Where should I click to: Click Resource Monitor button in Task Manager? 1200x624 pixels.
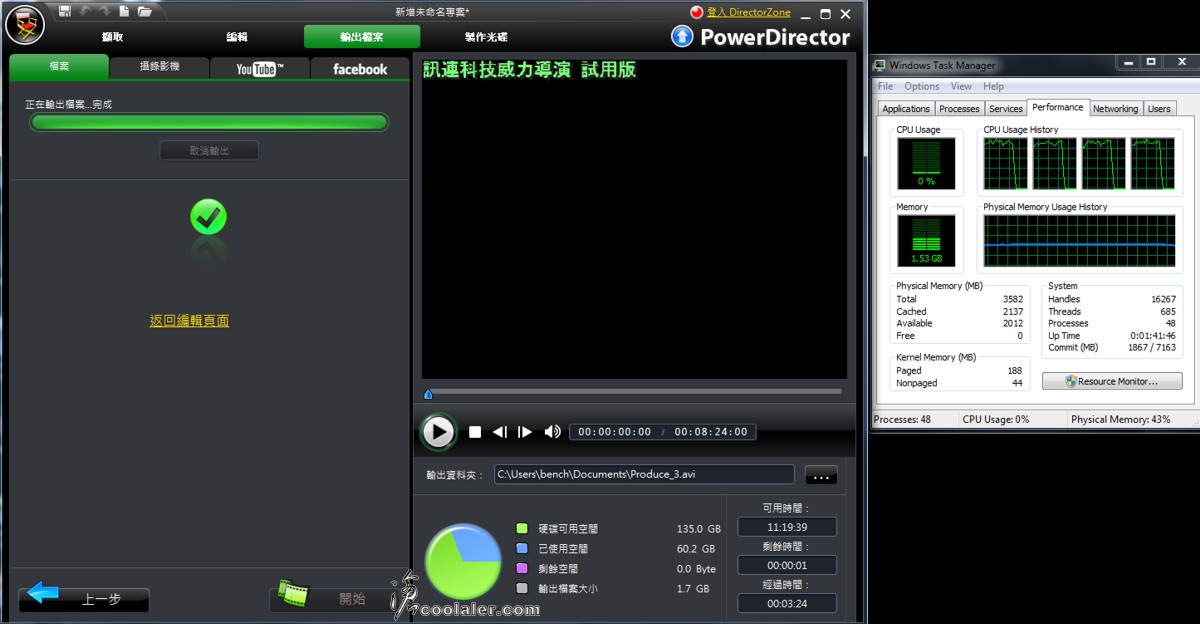coord(1112,381)
